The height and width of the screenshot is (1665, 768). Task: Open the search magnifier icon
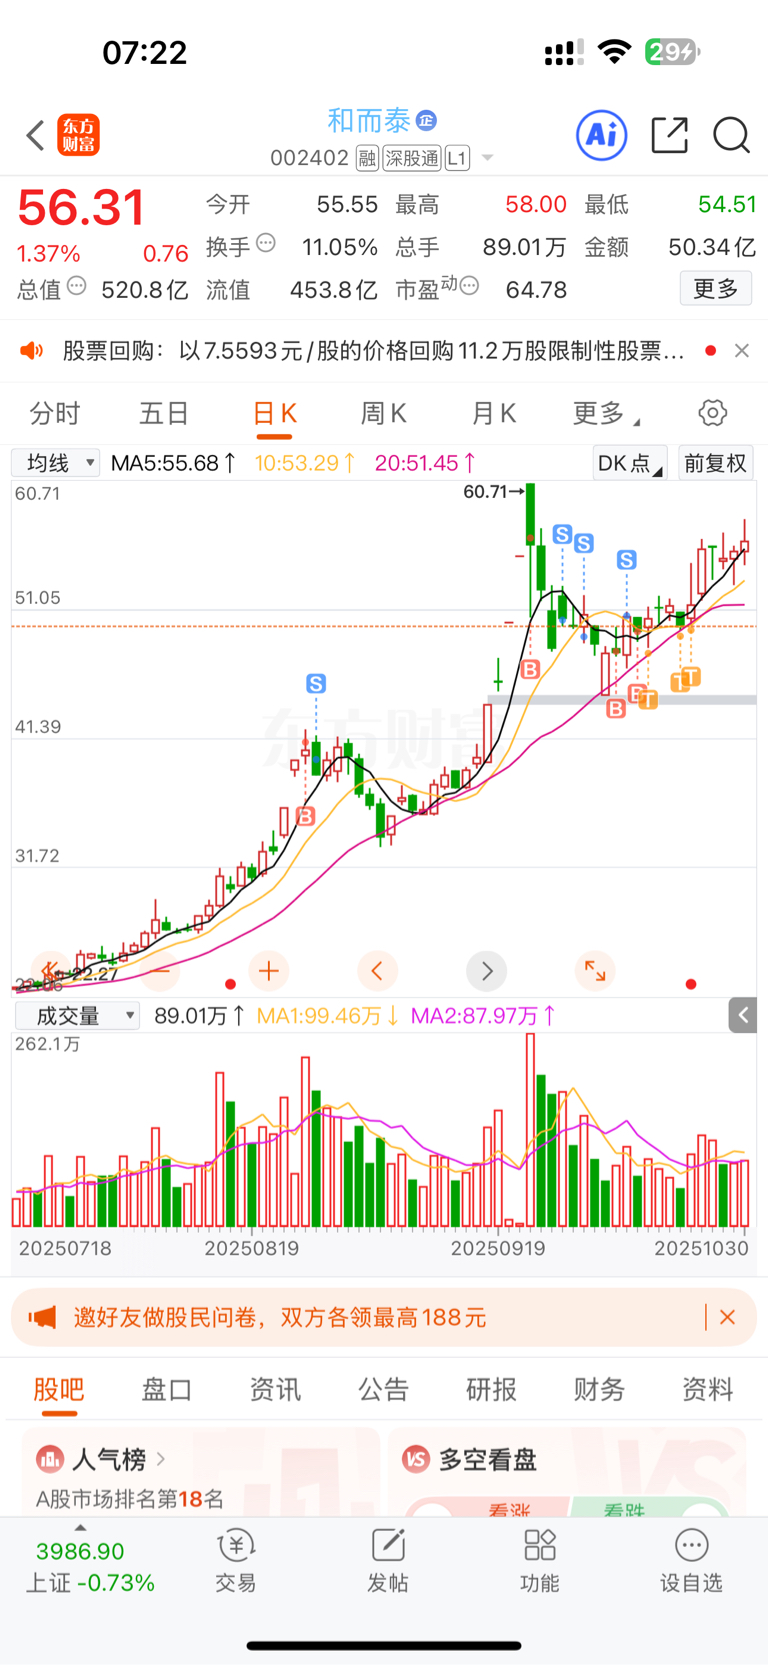point(731,135)
